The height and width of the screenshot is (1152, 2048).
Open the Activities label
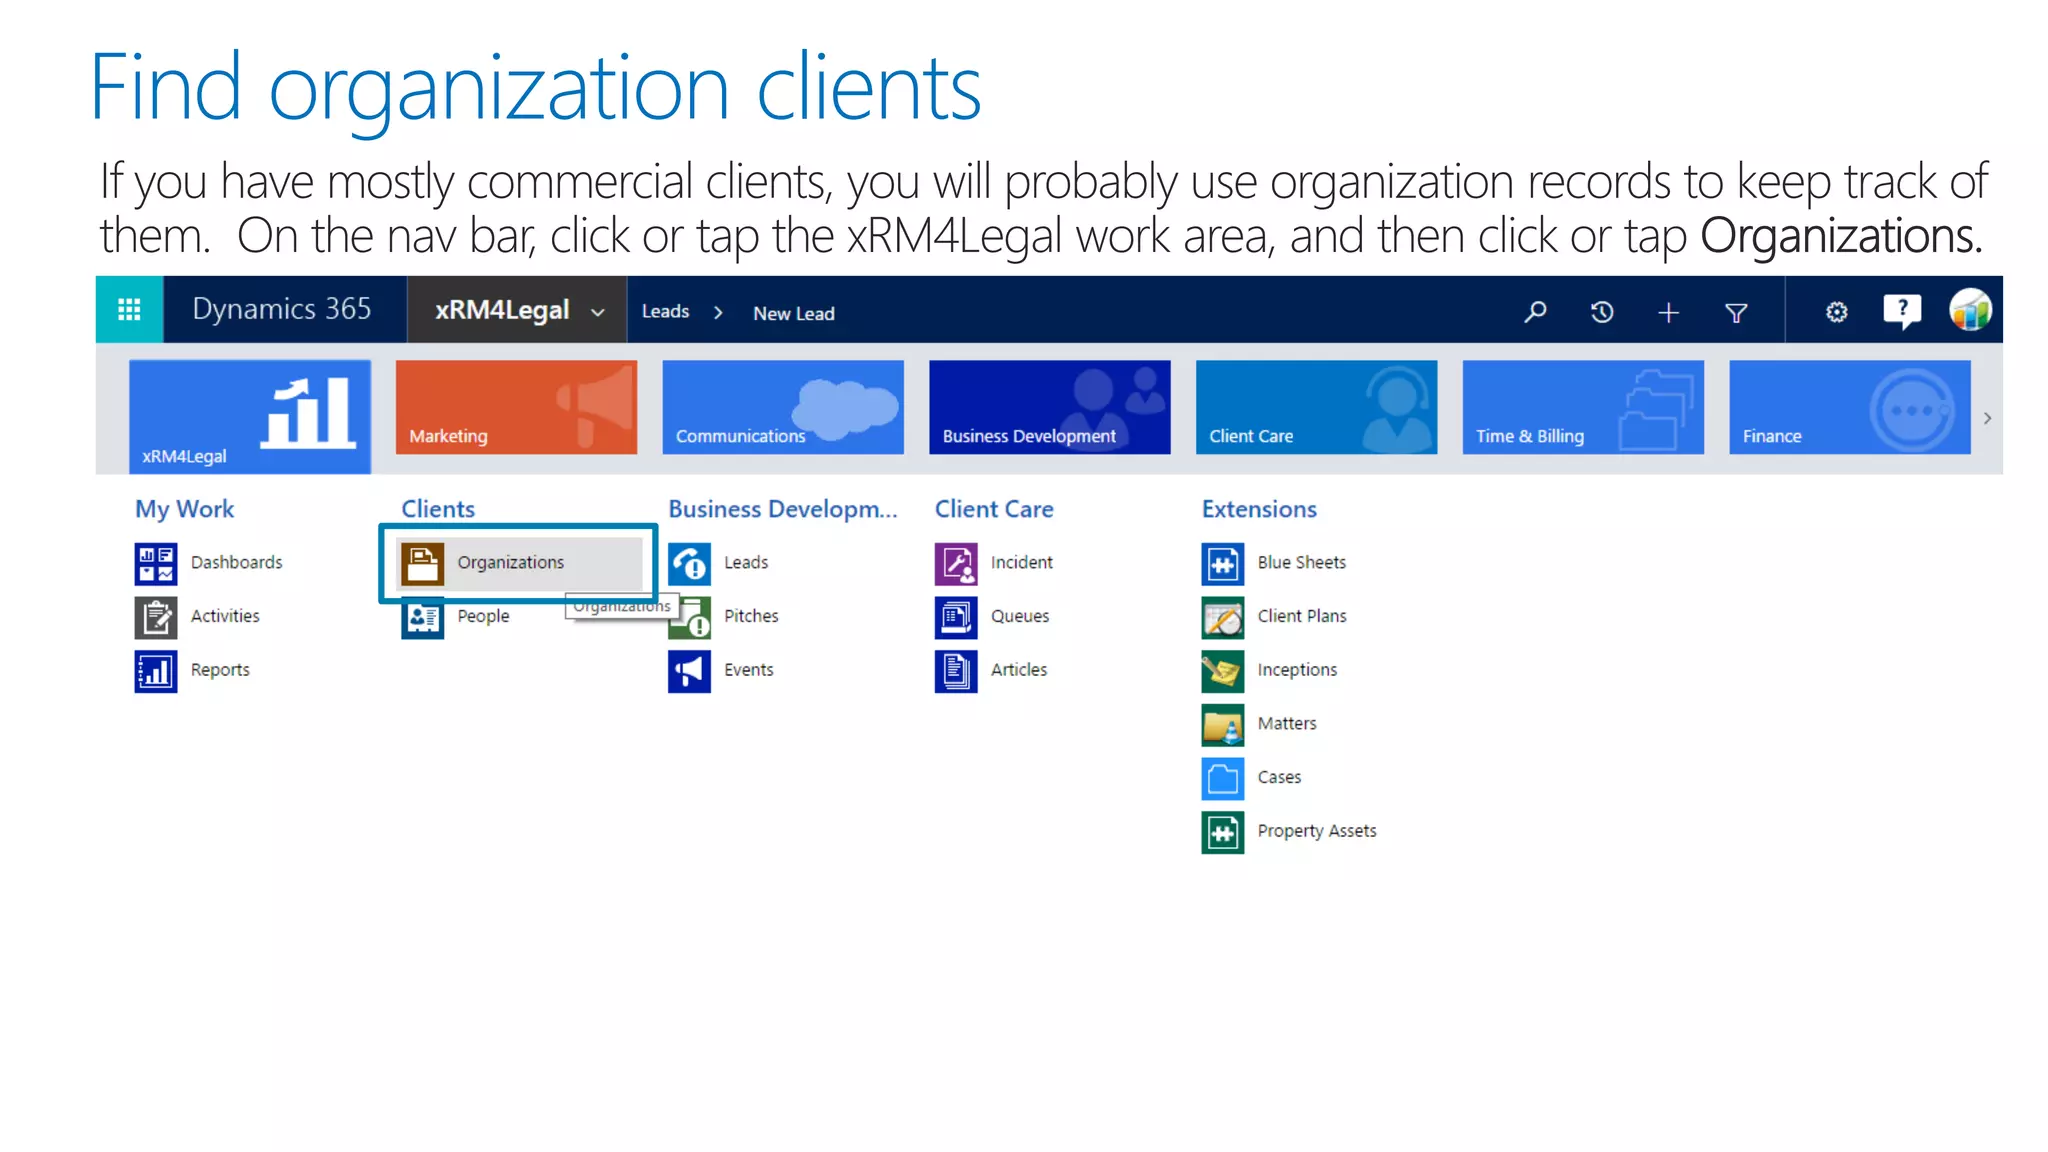pyautogui.click(x=225, y=617)
